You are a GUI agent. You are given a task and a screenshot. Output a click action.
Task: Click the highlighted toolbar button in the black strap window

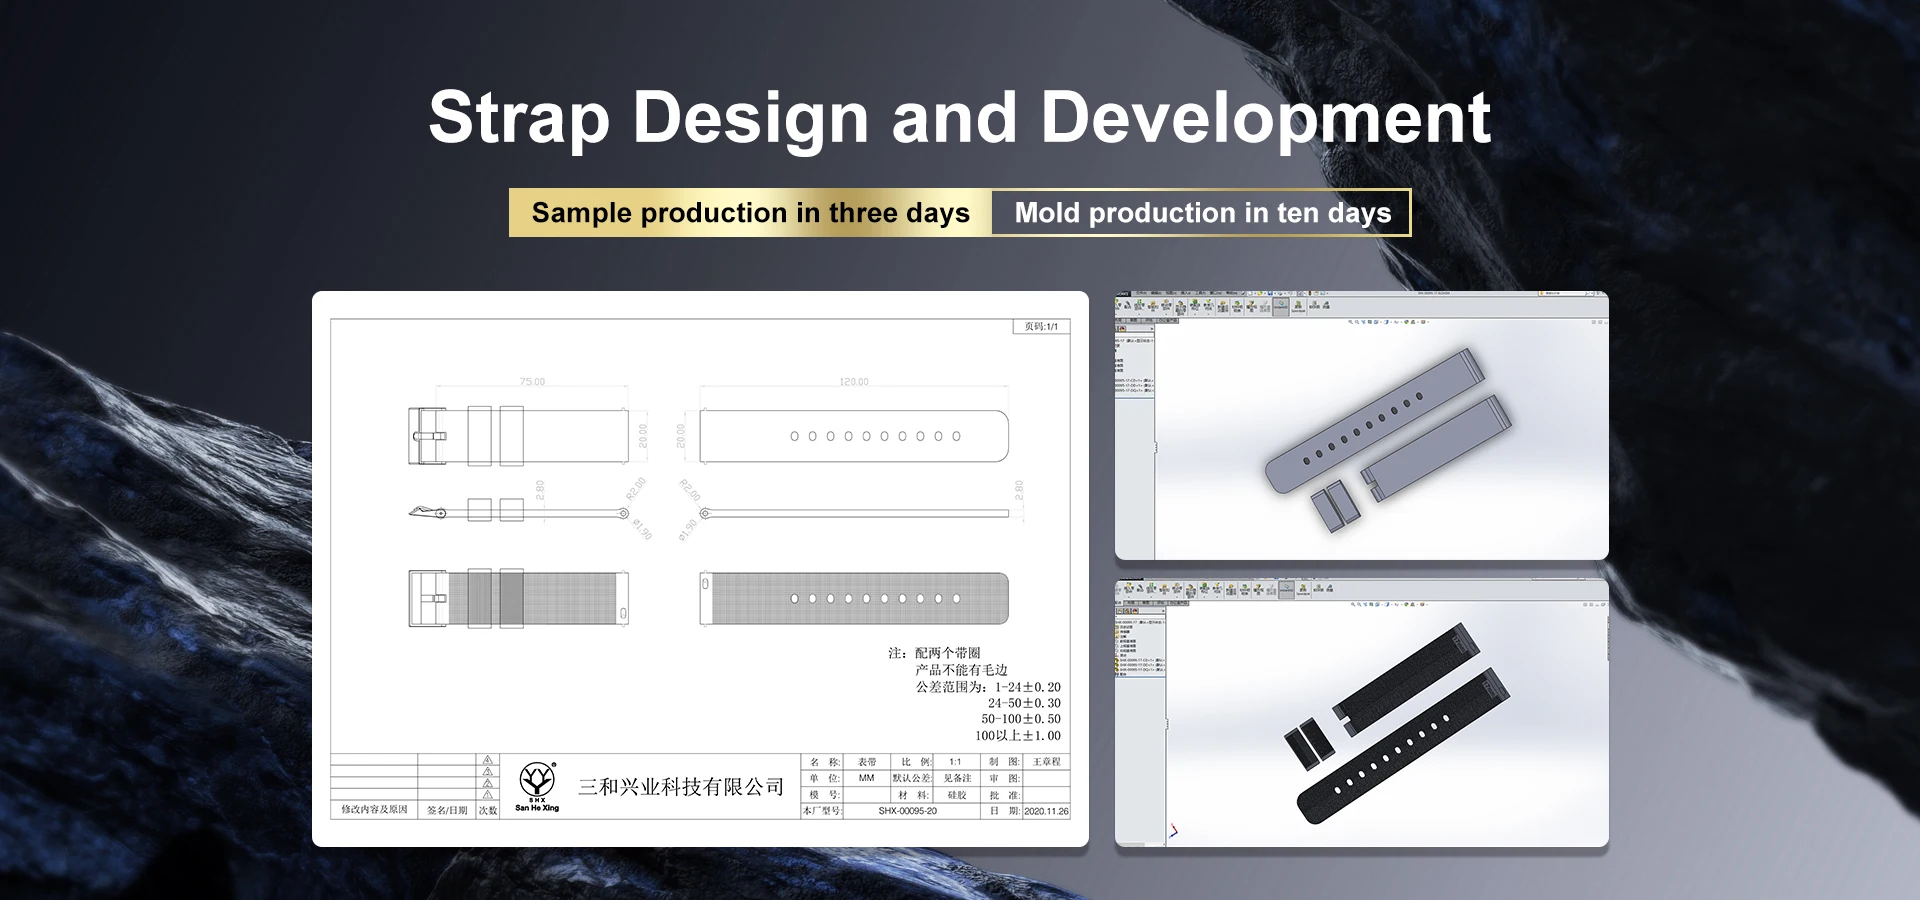pyautogui.click(x=1286, y=590)
